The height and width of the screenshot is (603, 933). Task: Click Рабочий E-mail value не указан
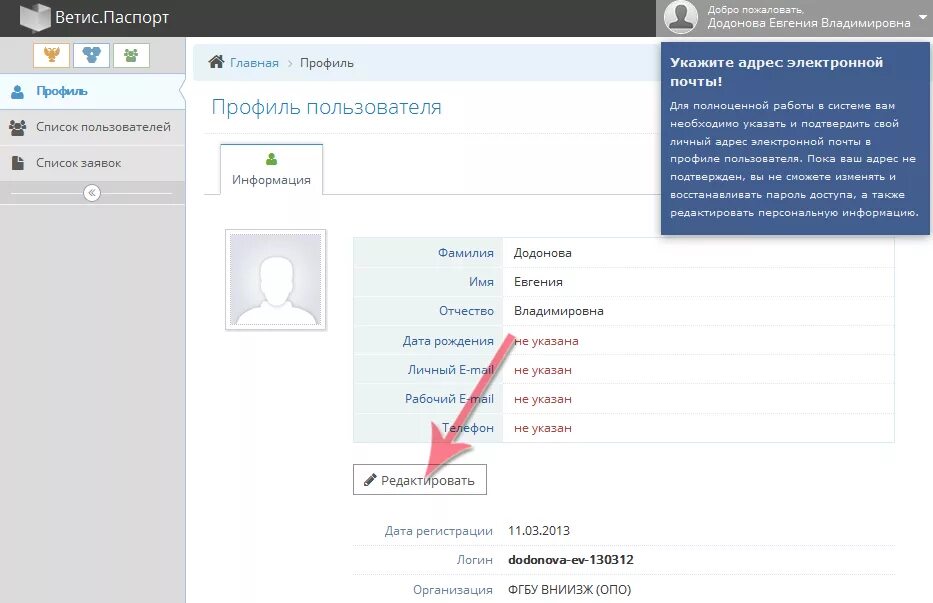543,399
